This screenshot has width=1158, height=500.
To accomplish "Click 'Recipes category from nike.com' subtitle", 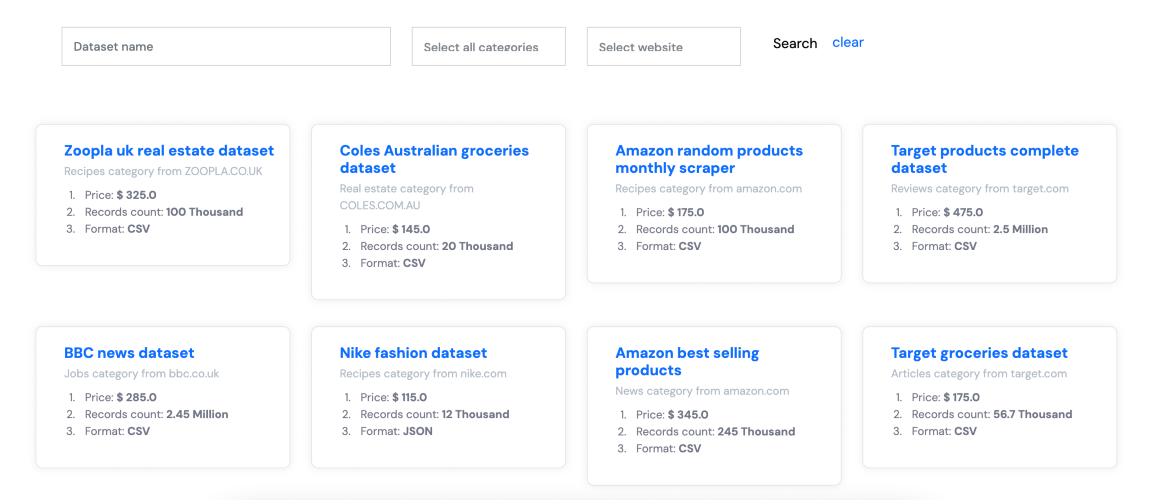I will [423, 374].
